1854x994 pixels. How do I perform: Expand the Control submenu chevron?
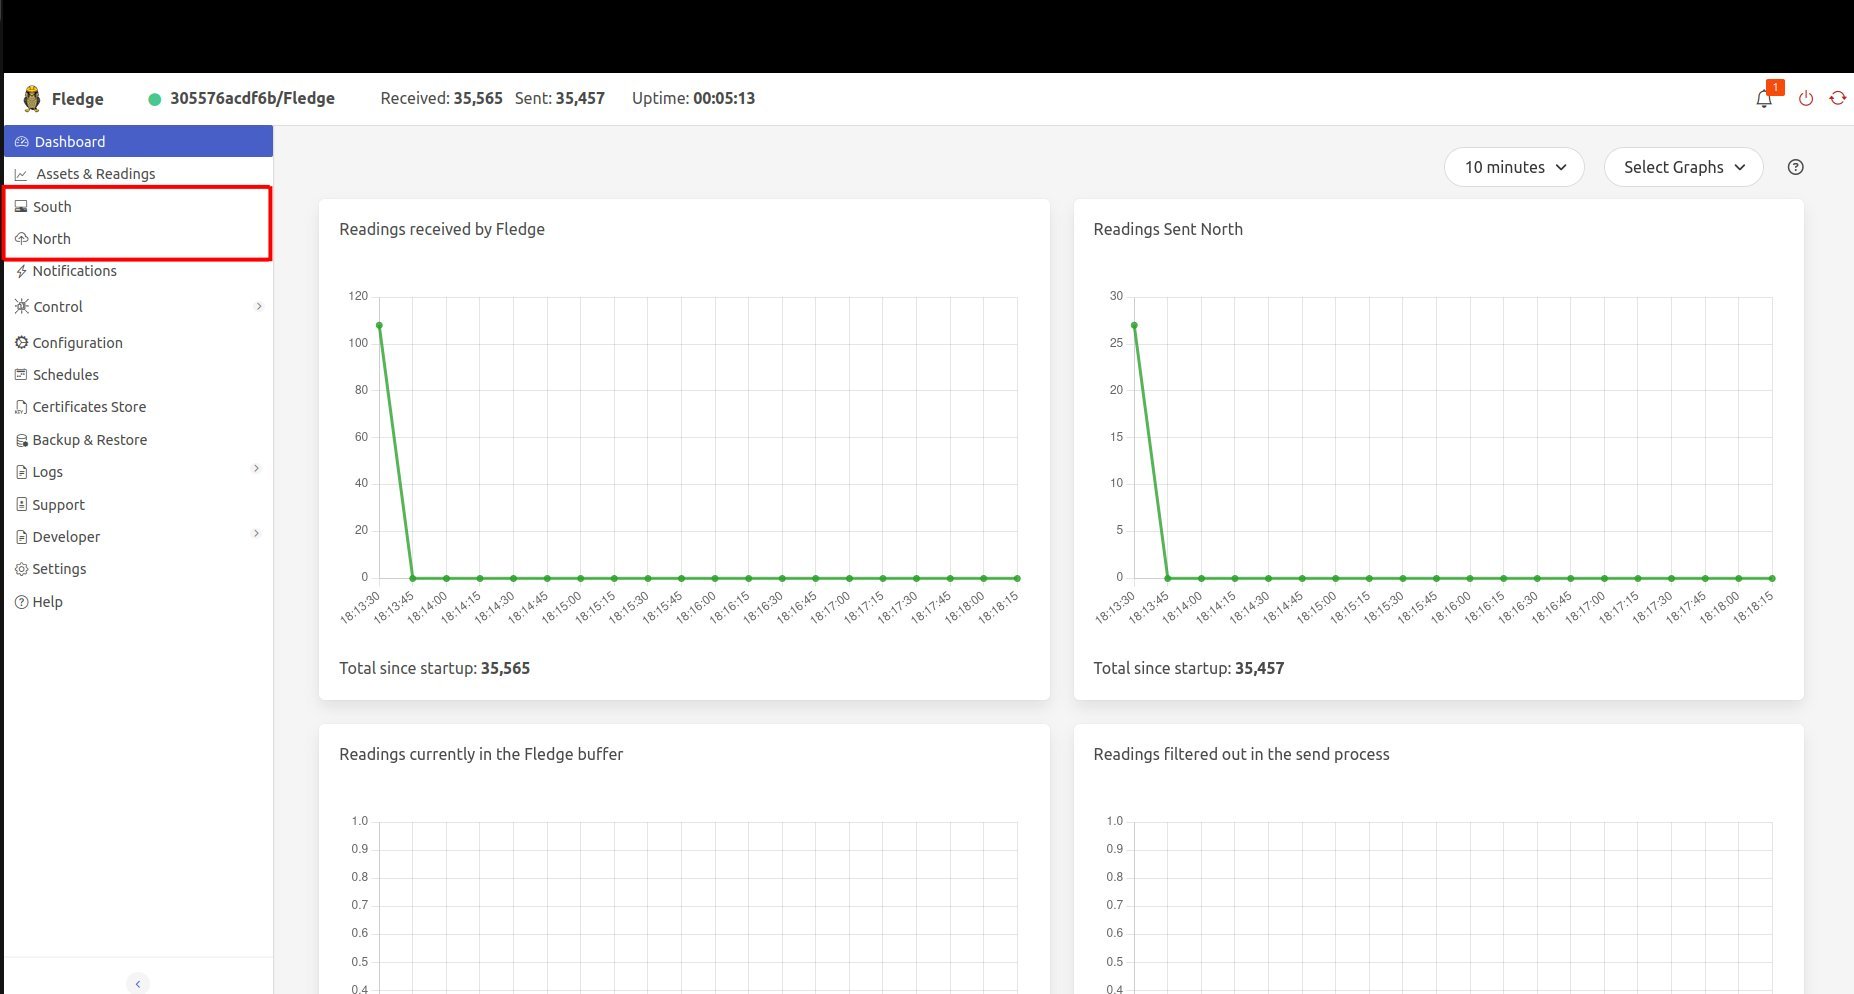pos(258,307)
